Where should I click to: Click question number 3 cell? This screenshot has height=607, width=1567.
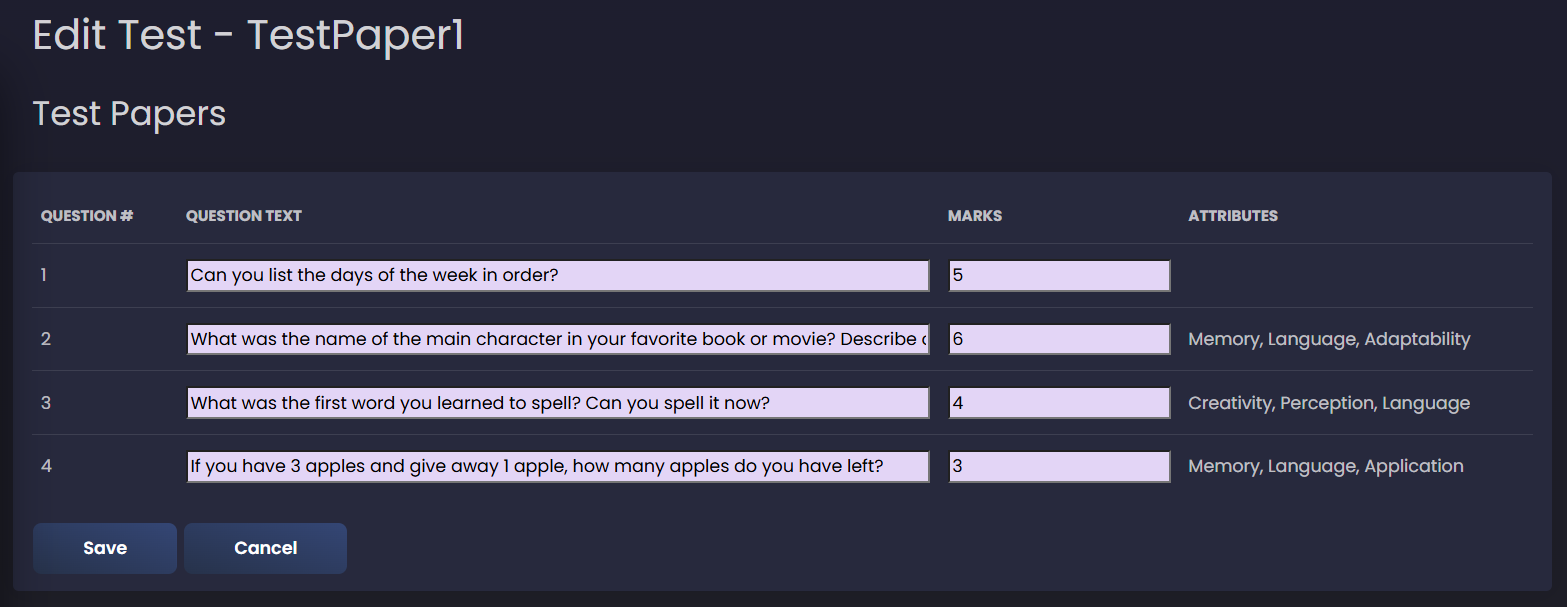[x=46, y=403]
